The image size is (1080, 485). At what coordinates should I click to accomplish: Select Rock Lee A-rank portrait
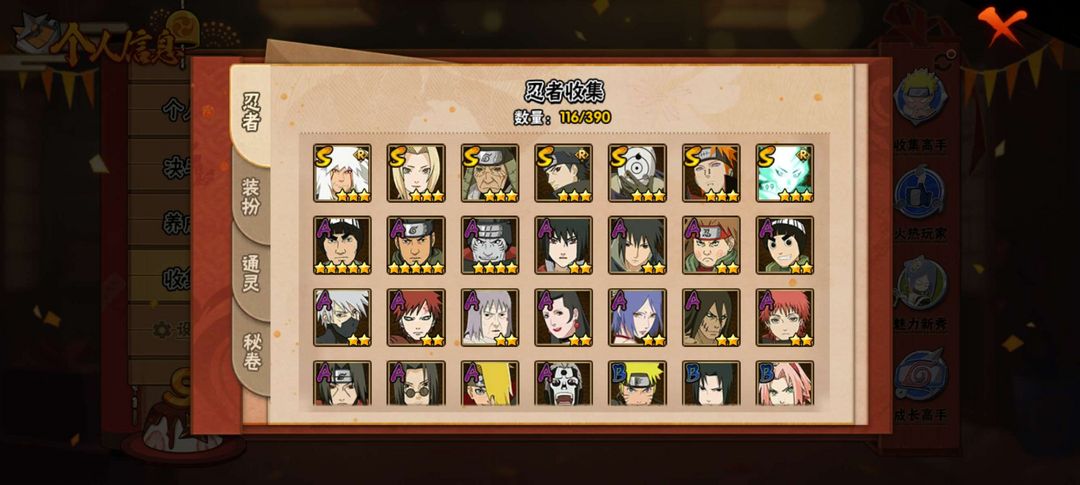point(785,245)
